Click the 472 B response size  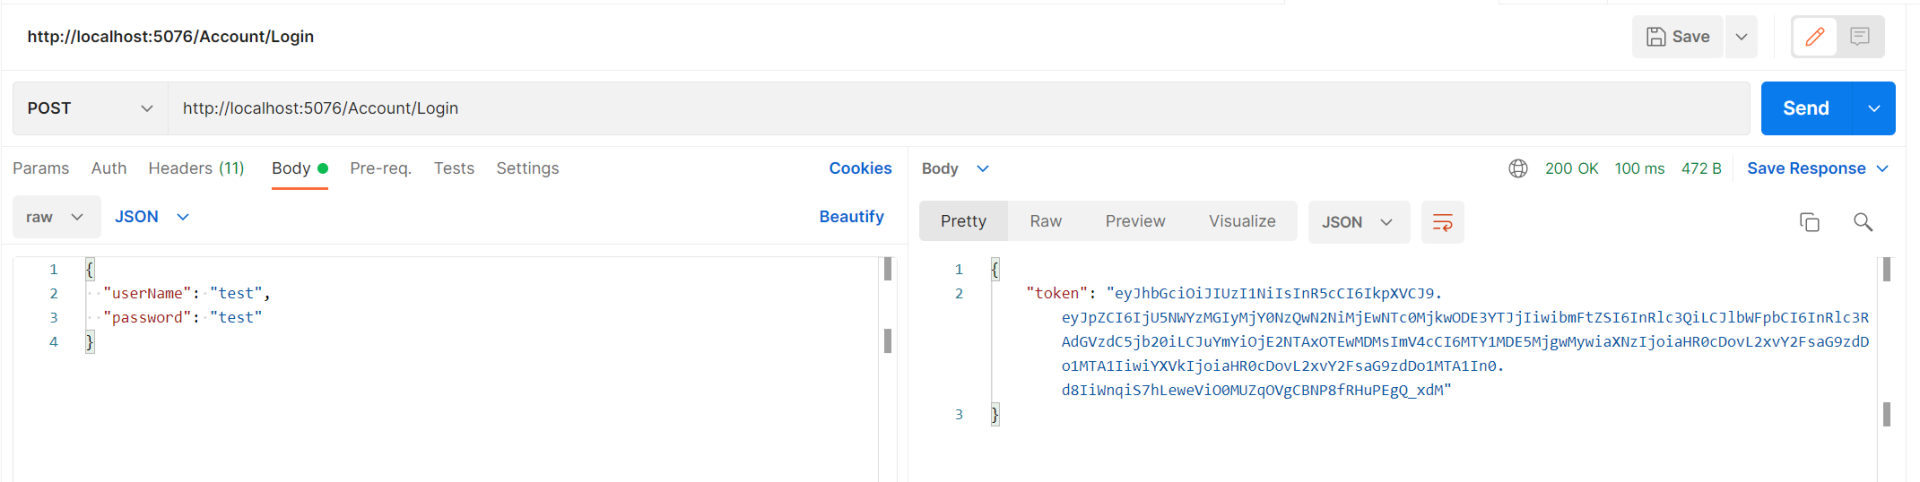1701,169
